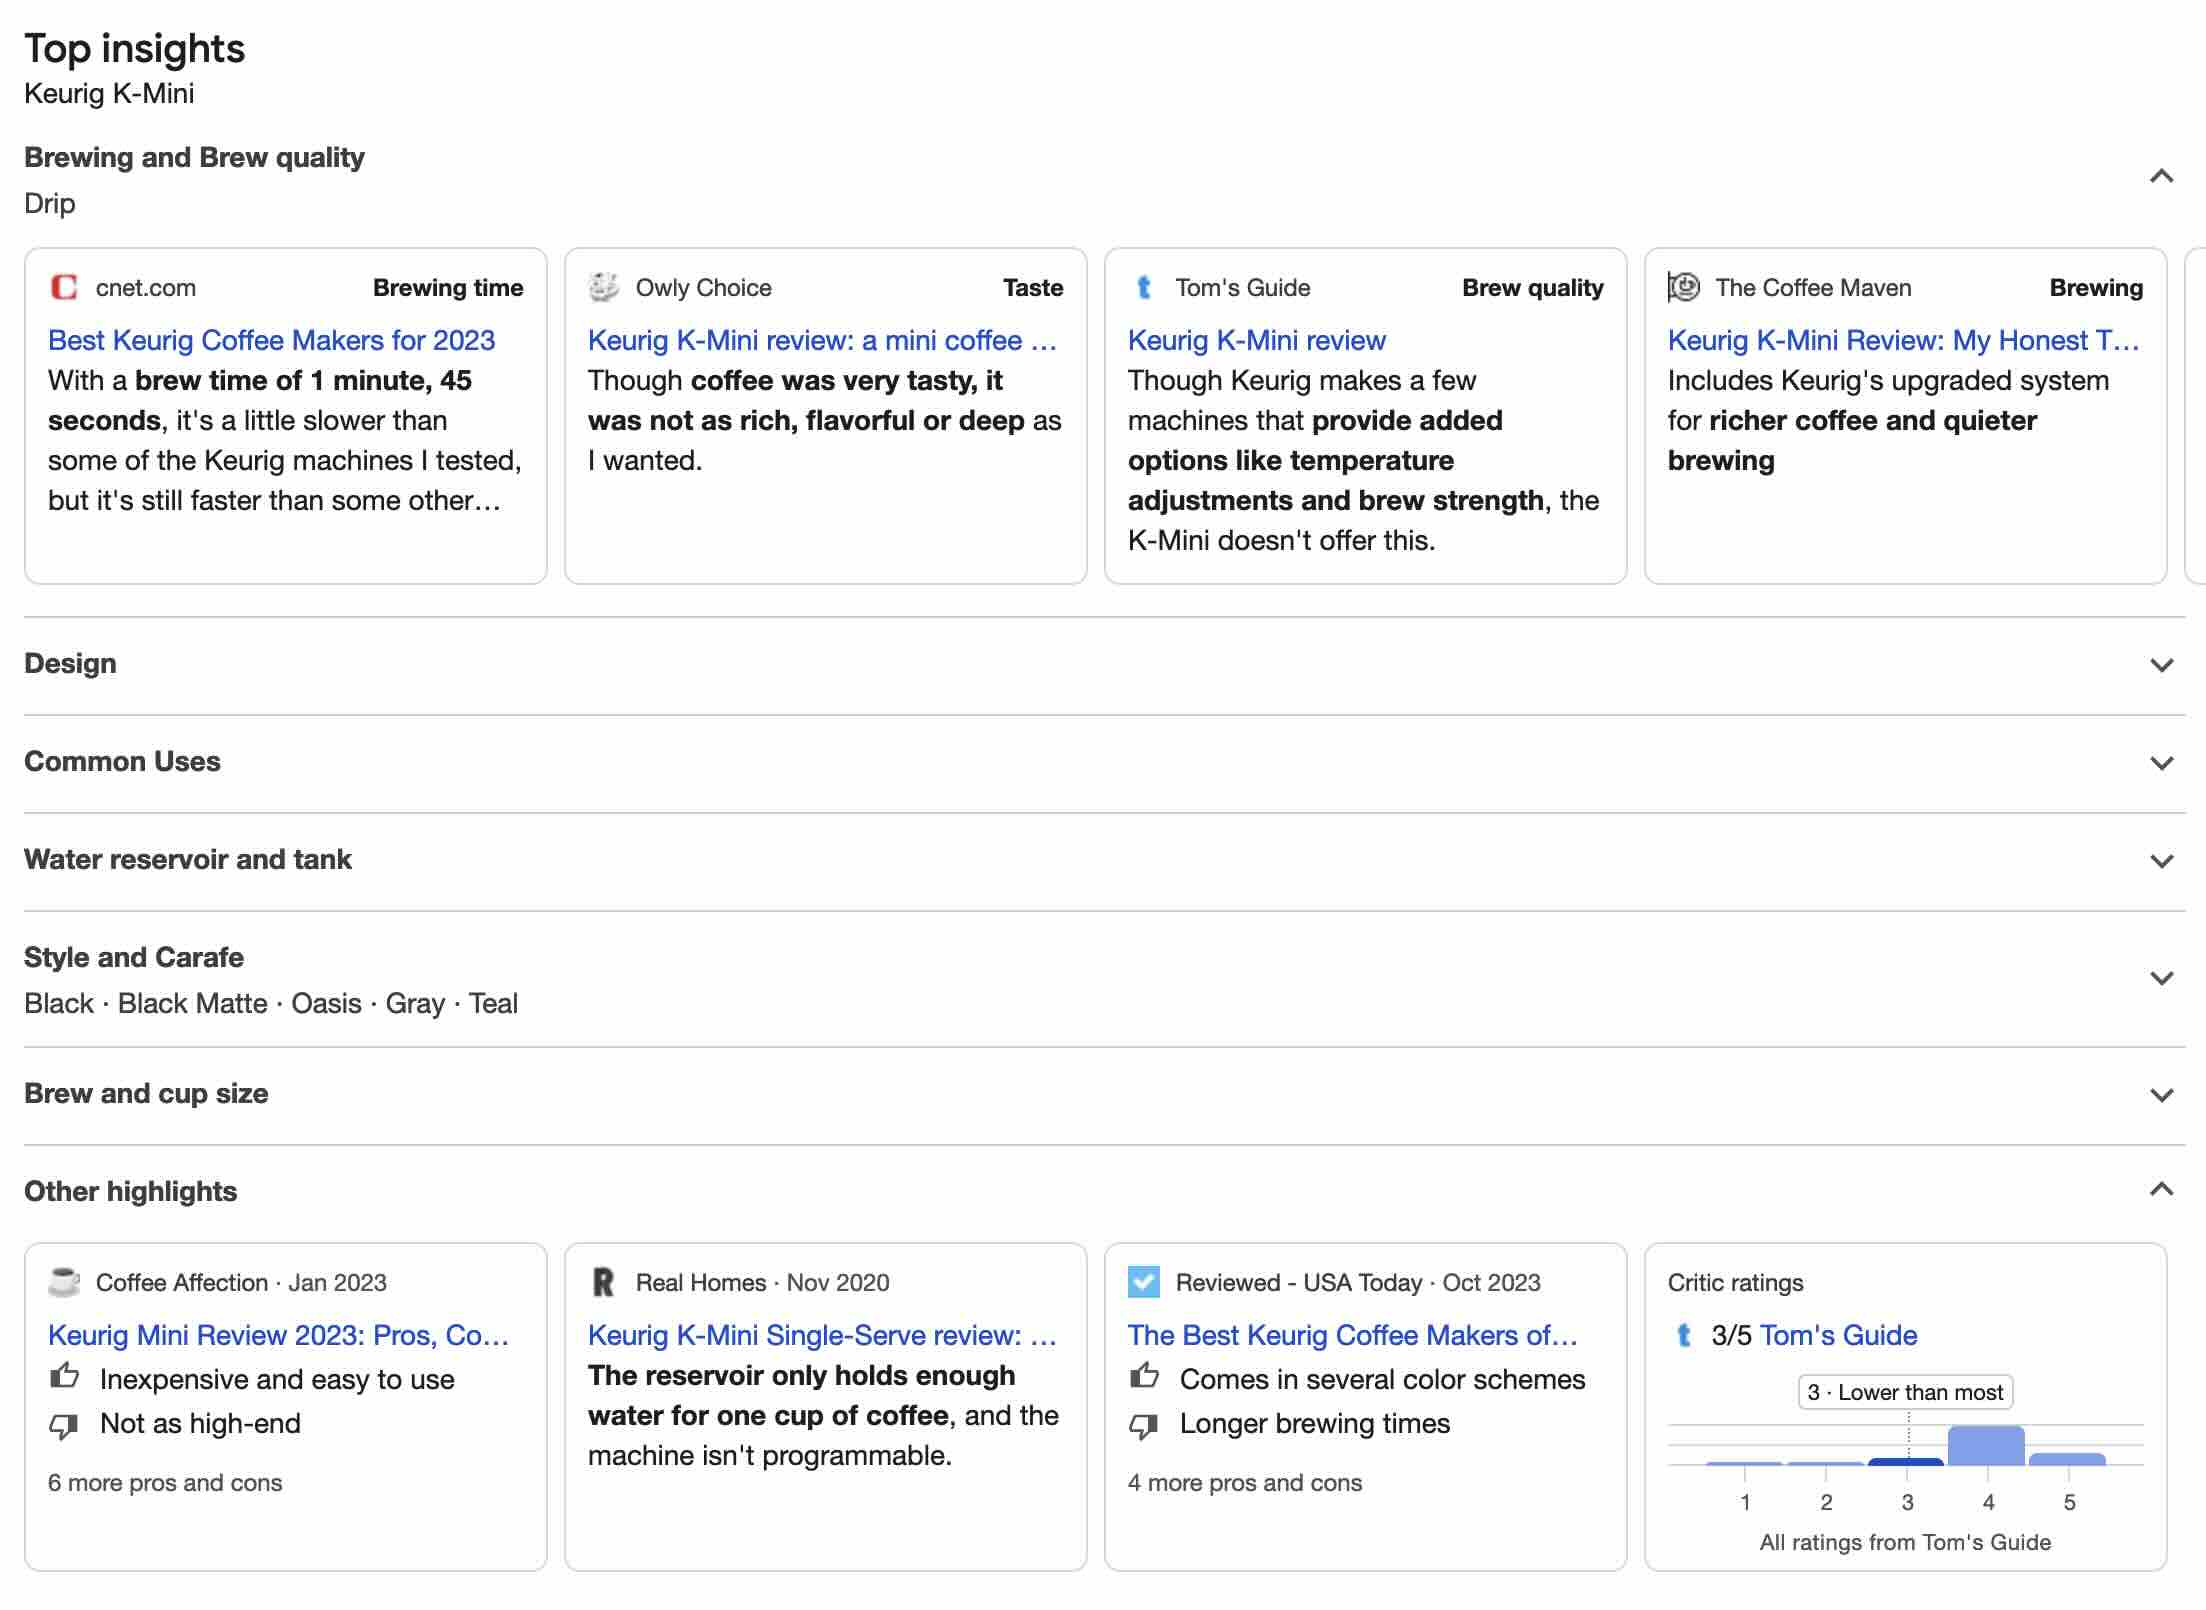The image size is (2206, 1610).
Task: Click thumbs-down icon beside Not as high-end
Action: tap(64, 1426)
